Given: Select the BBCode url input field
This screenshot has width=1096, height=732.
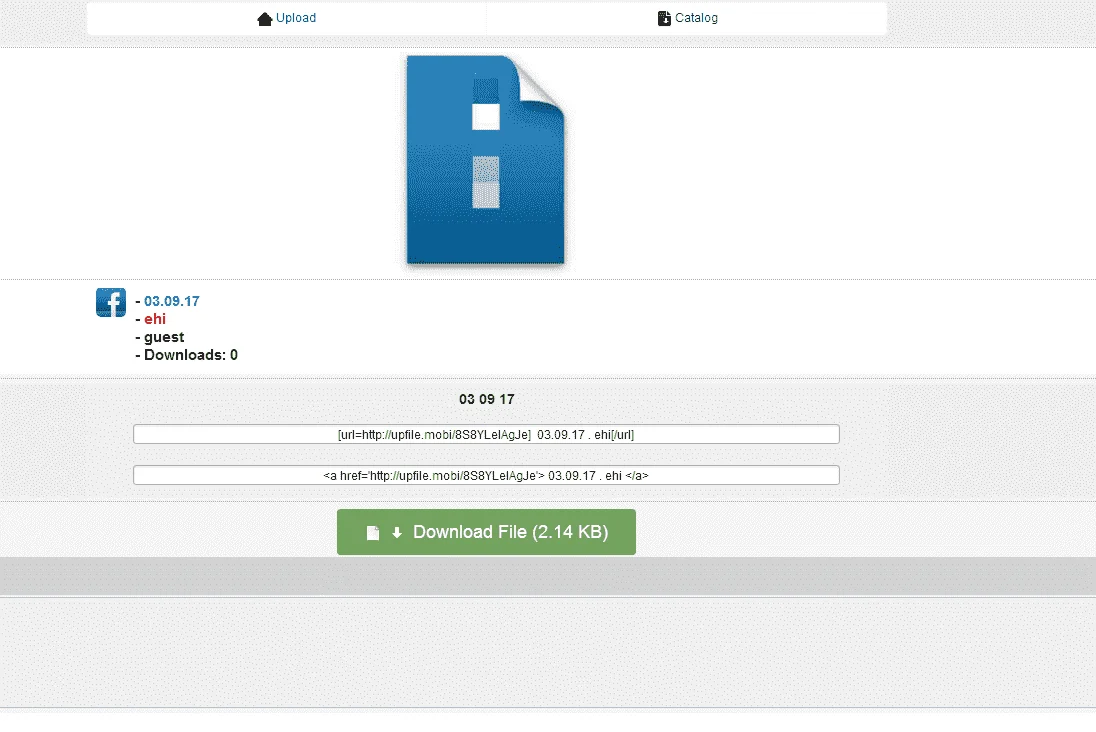Looking at the screenshot, I should [486, 434].
